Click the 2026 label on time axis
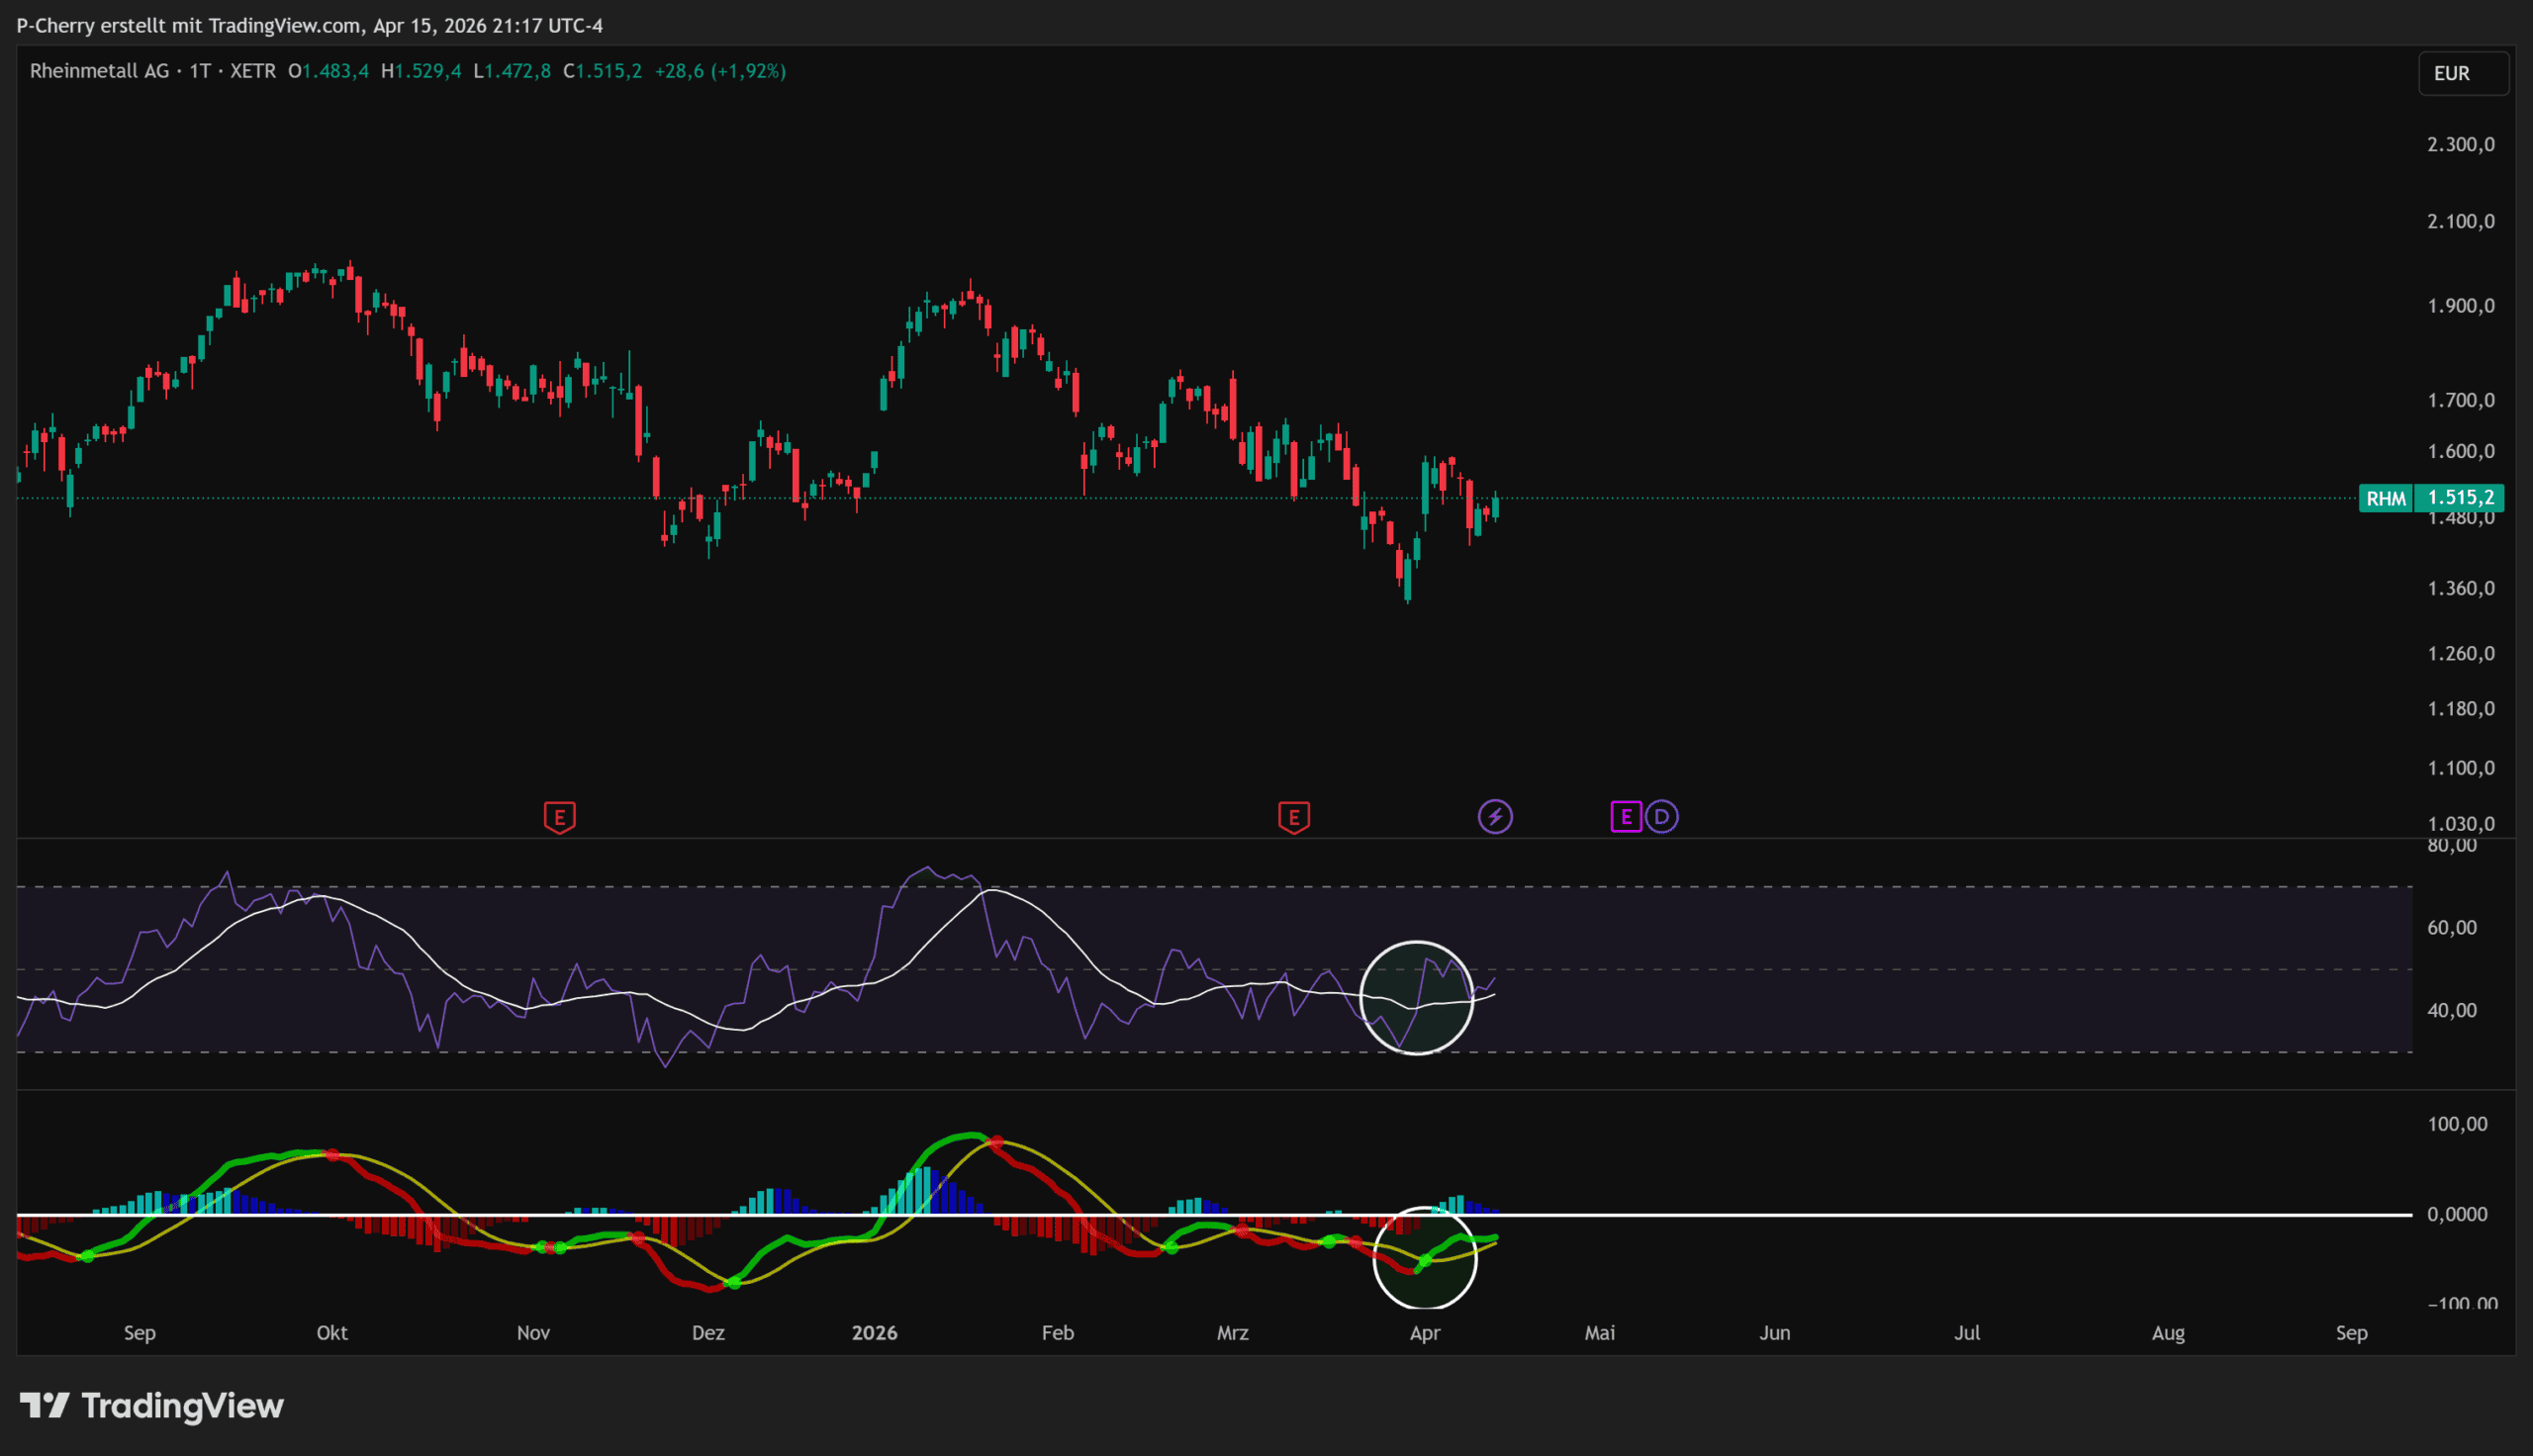The height and width of the screenshot is (1456, 2533). point(874,1332)
